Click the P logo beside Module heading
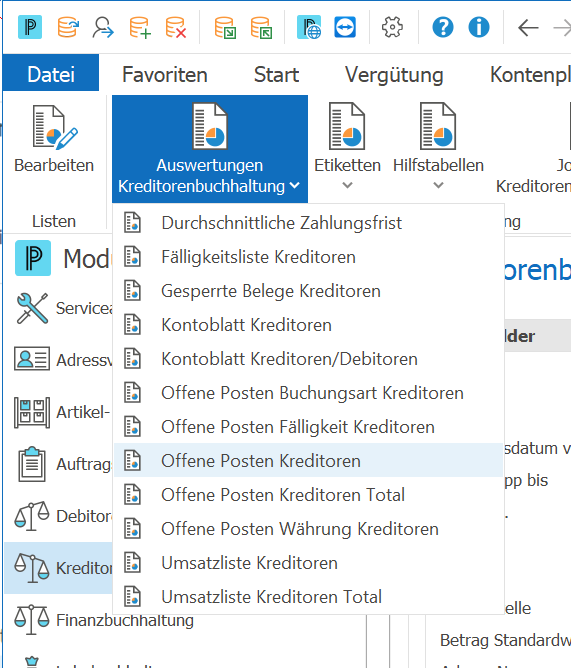 (33, 258)
